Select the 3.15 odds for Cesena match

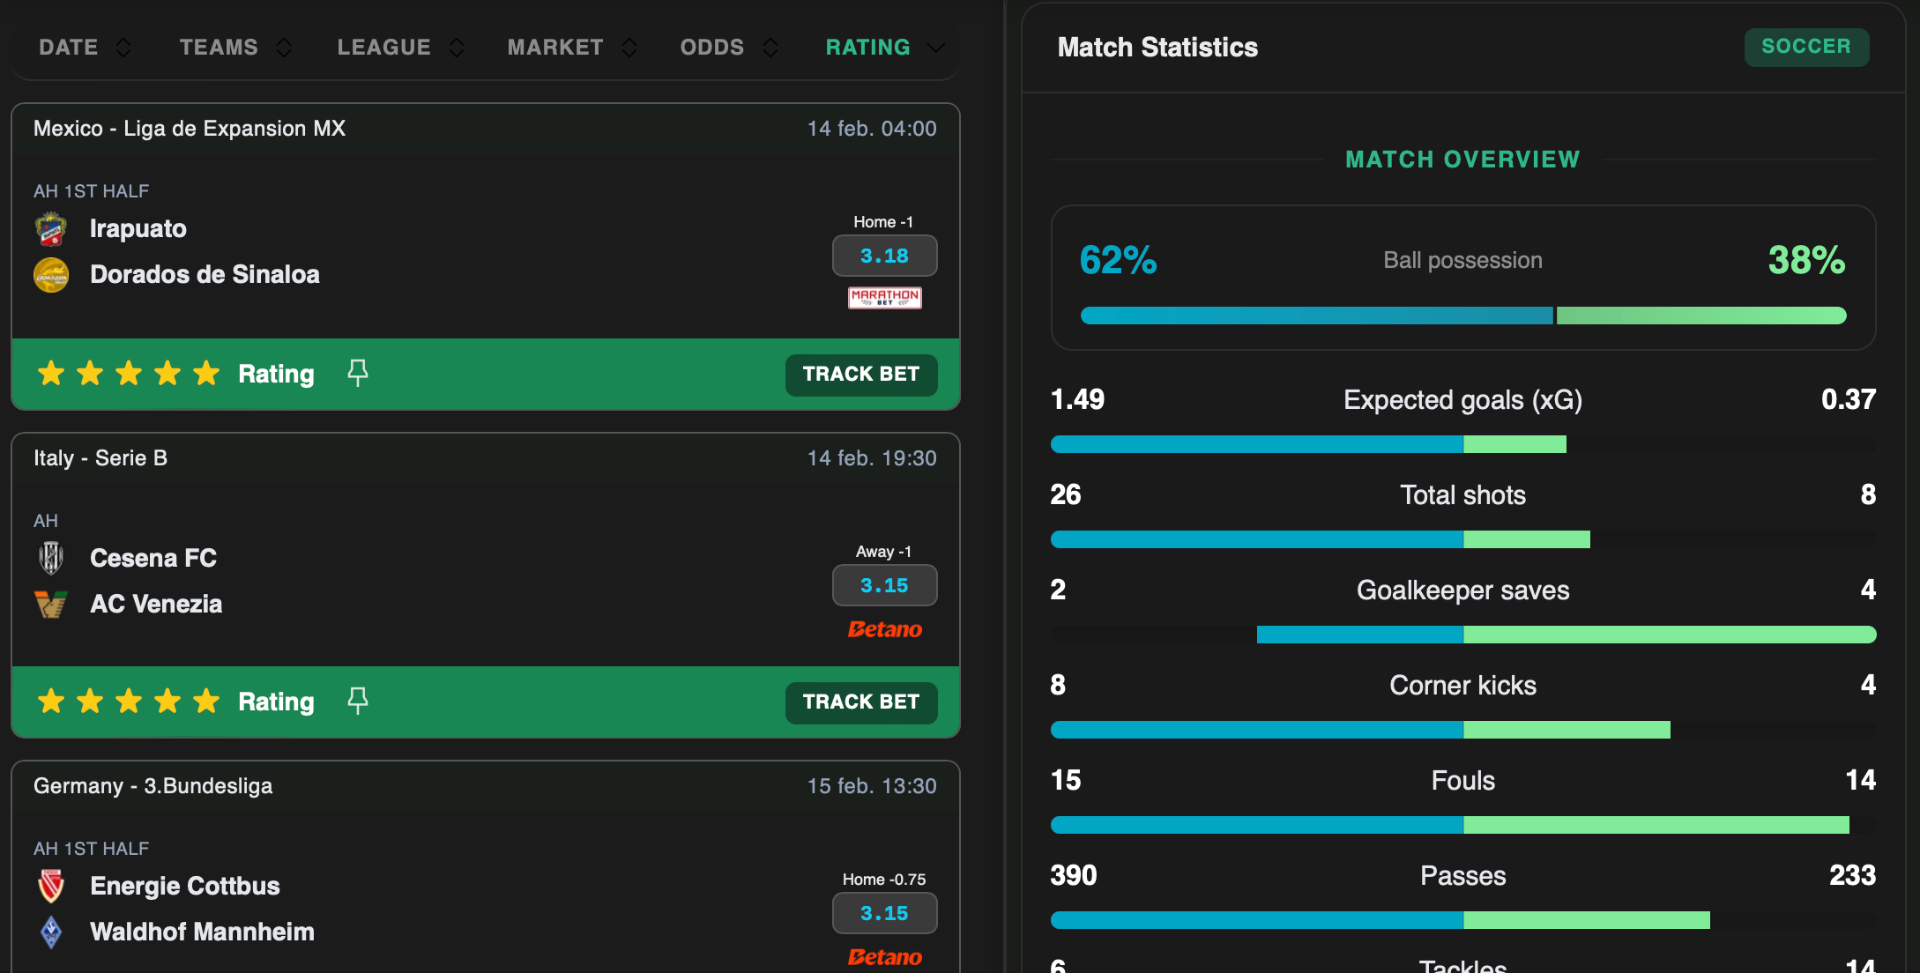pos(884,585)
